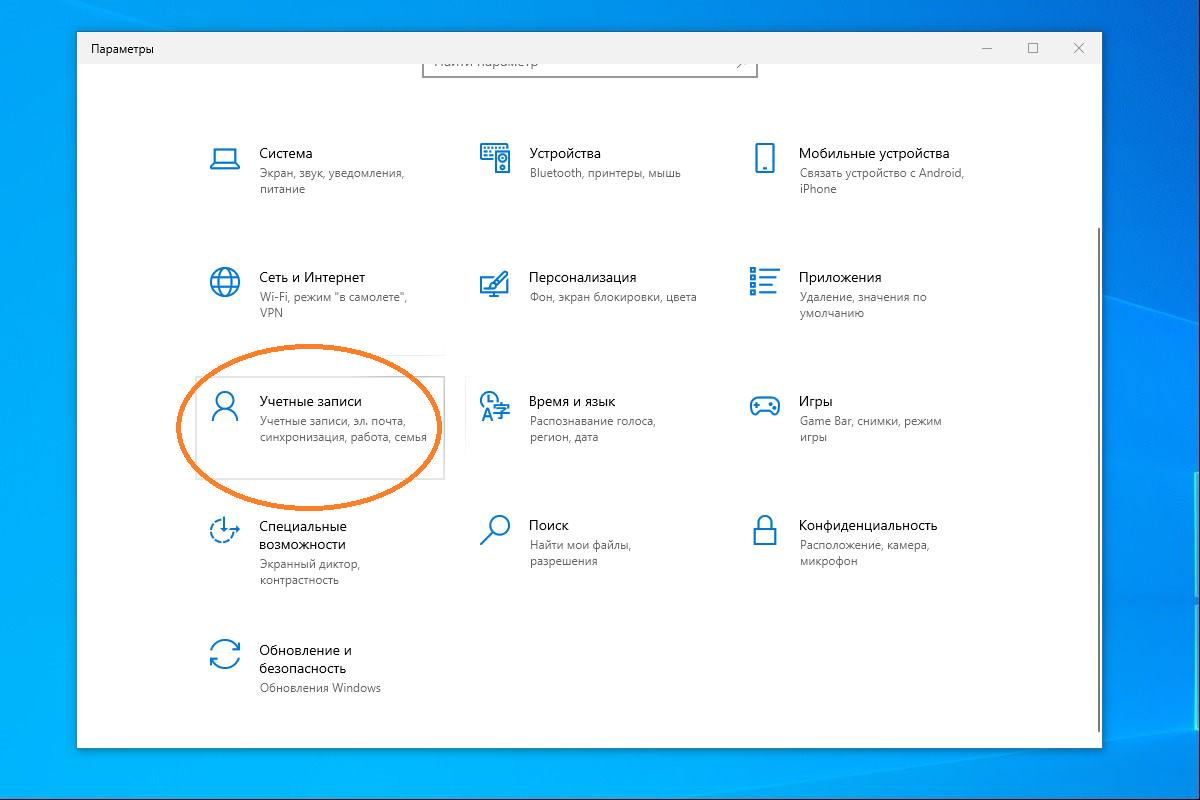1200x800 pixels.
Task: Click the dashed clock icon for Специальные возможности
Action: [x=225, y=530]
